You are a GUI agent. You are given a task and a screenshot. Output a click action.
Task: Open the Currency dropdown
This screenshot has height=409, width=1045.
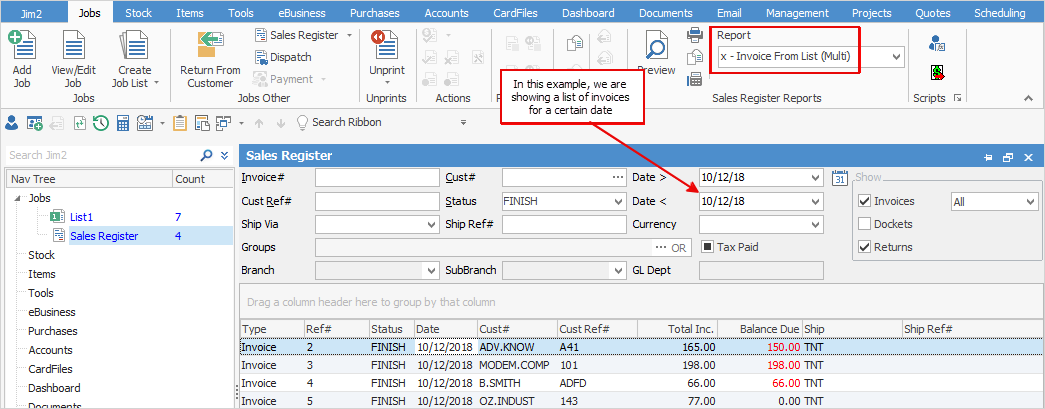[816, 224]
